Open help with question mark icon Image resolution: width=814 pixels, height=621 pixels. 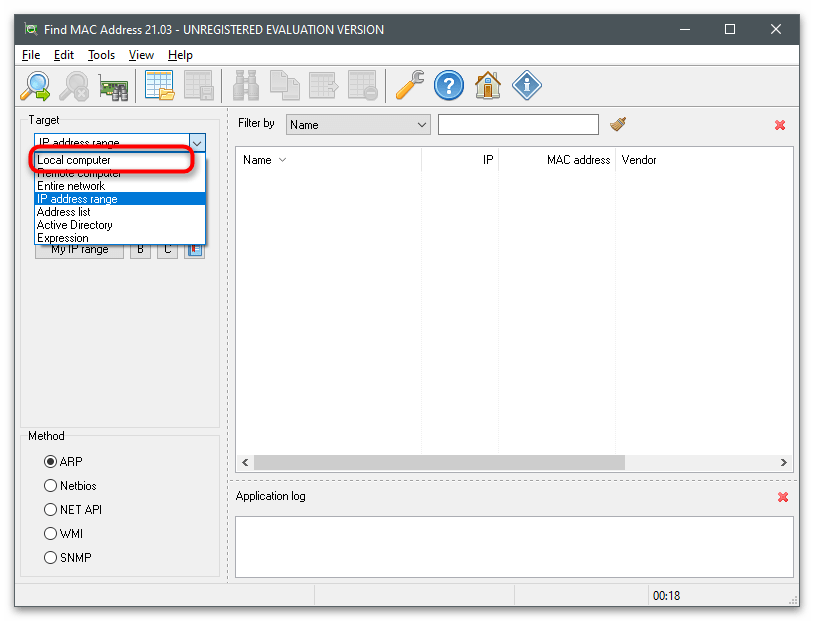pyautogui.click(x=449, y=85)
